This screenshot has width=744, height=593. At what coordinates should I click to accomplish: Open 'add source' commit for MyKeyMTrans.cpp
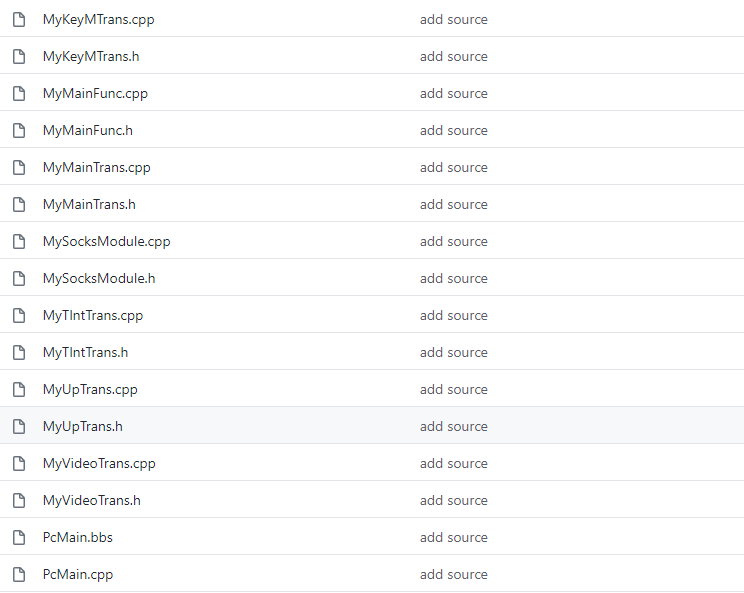click(x=453, y=20)
